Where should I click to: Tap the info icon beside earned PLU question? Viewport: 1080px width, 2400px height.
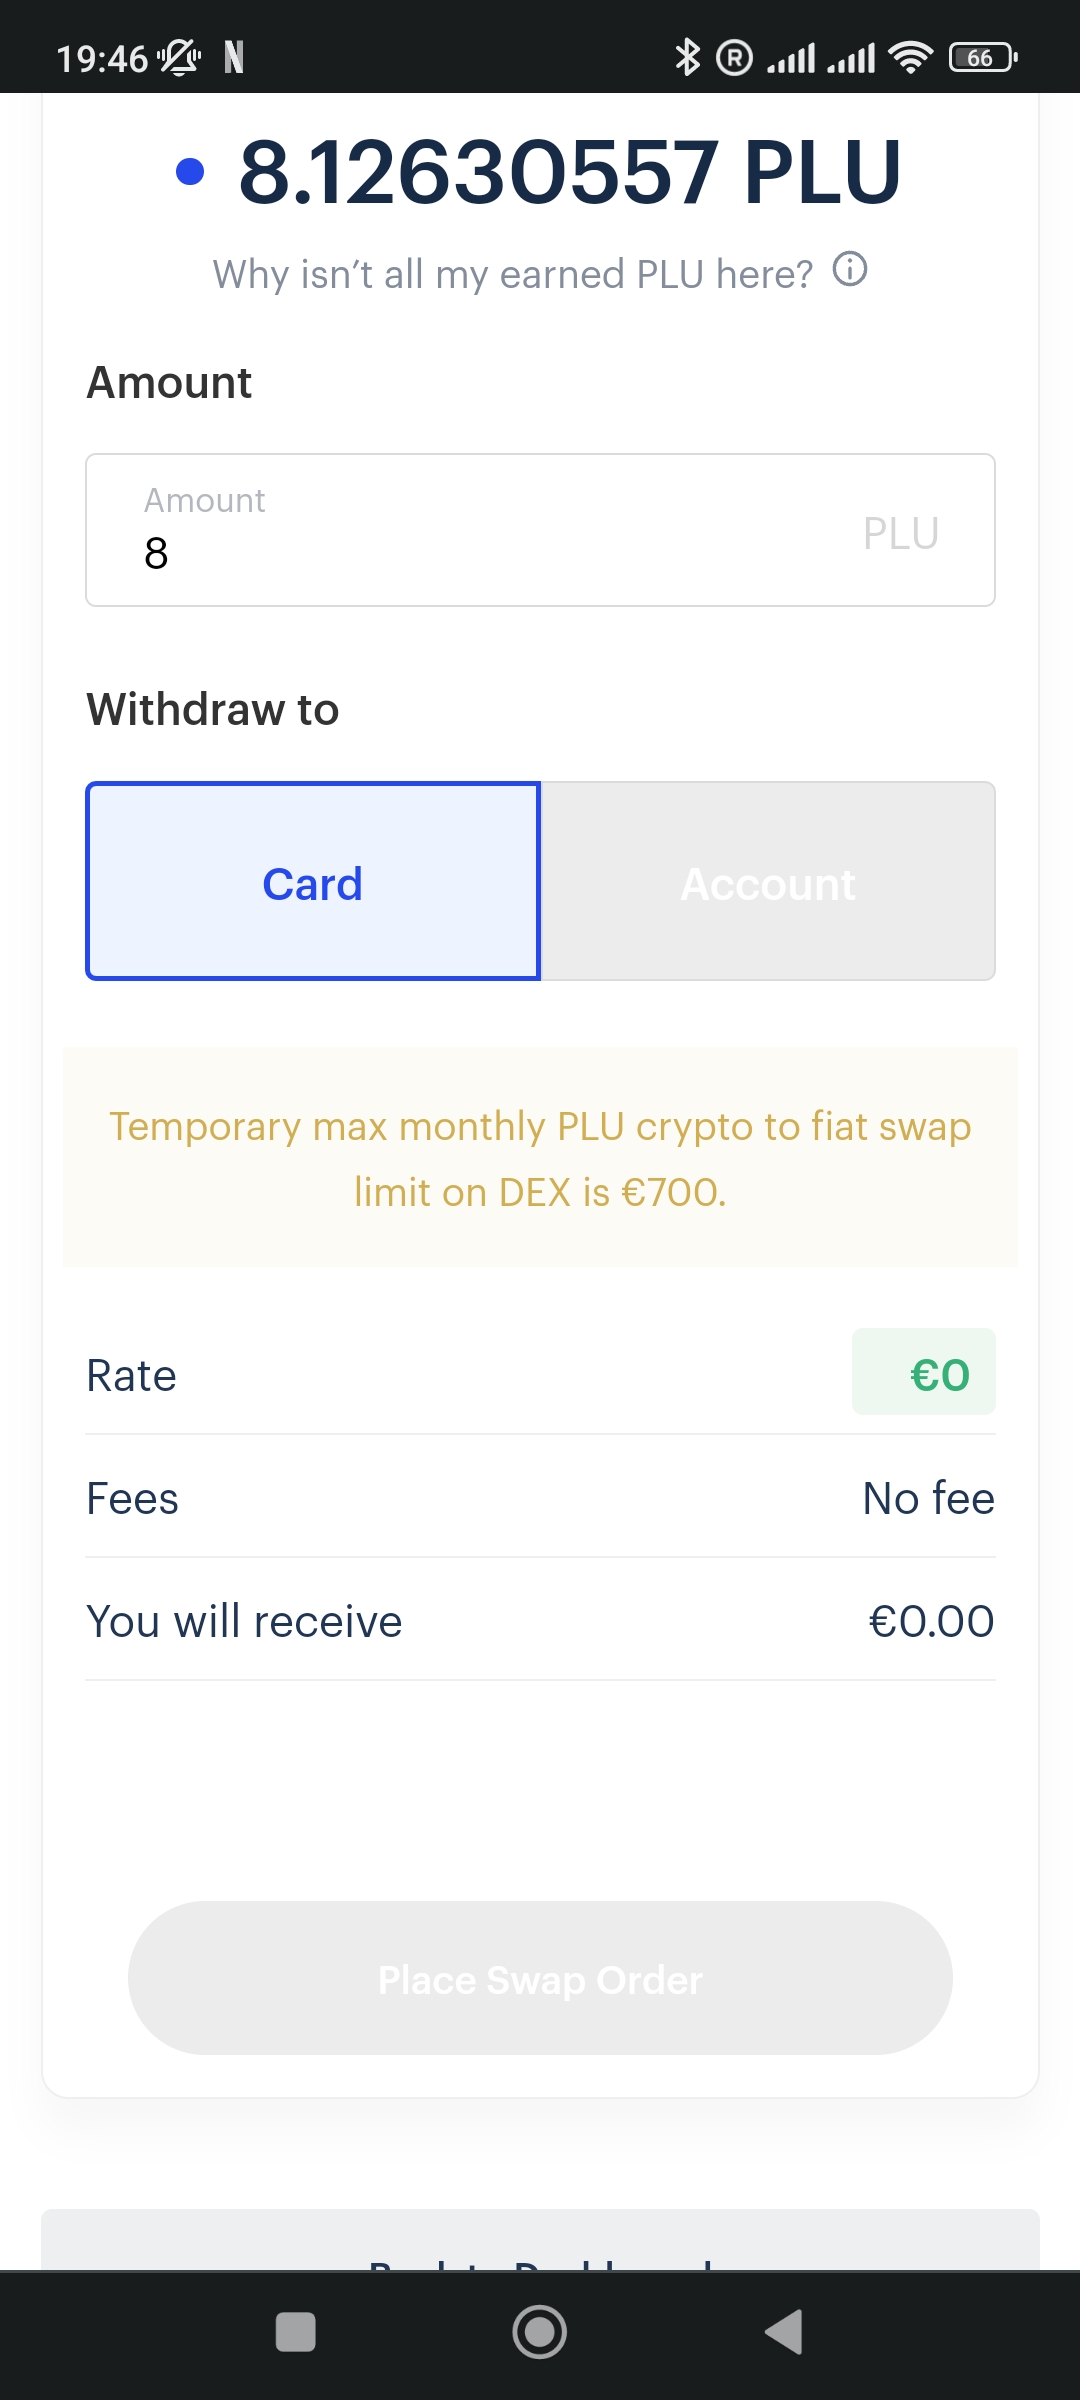tap(850, 270)
